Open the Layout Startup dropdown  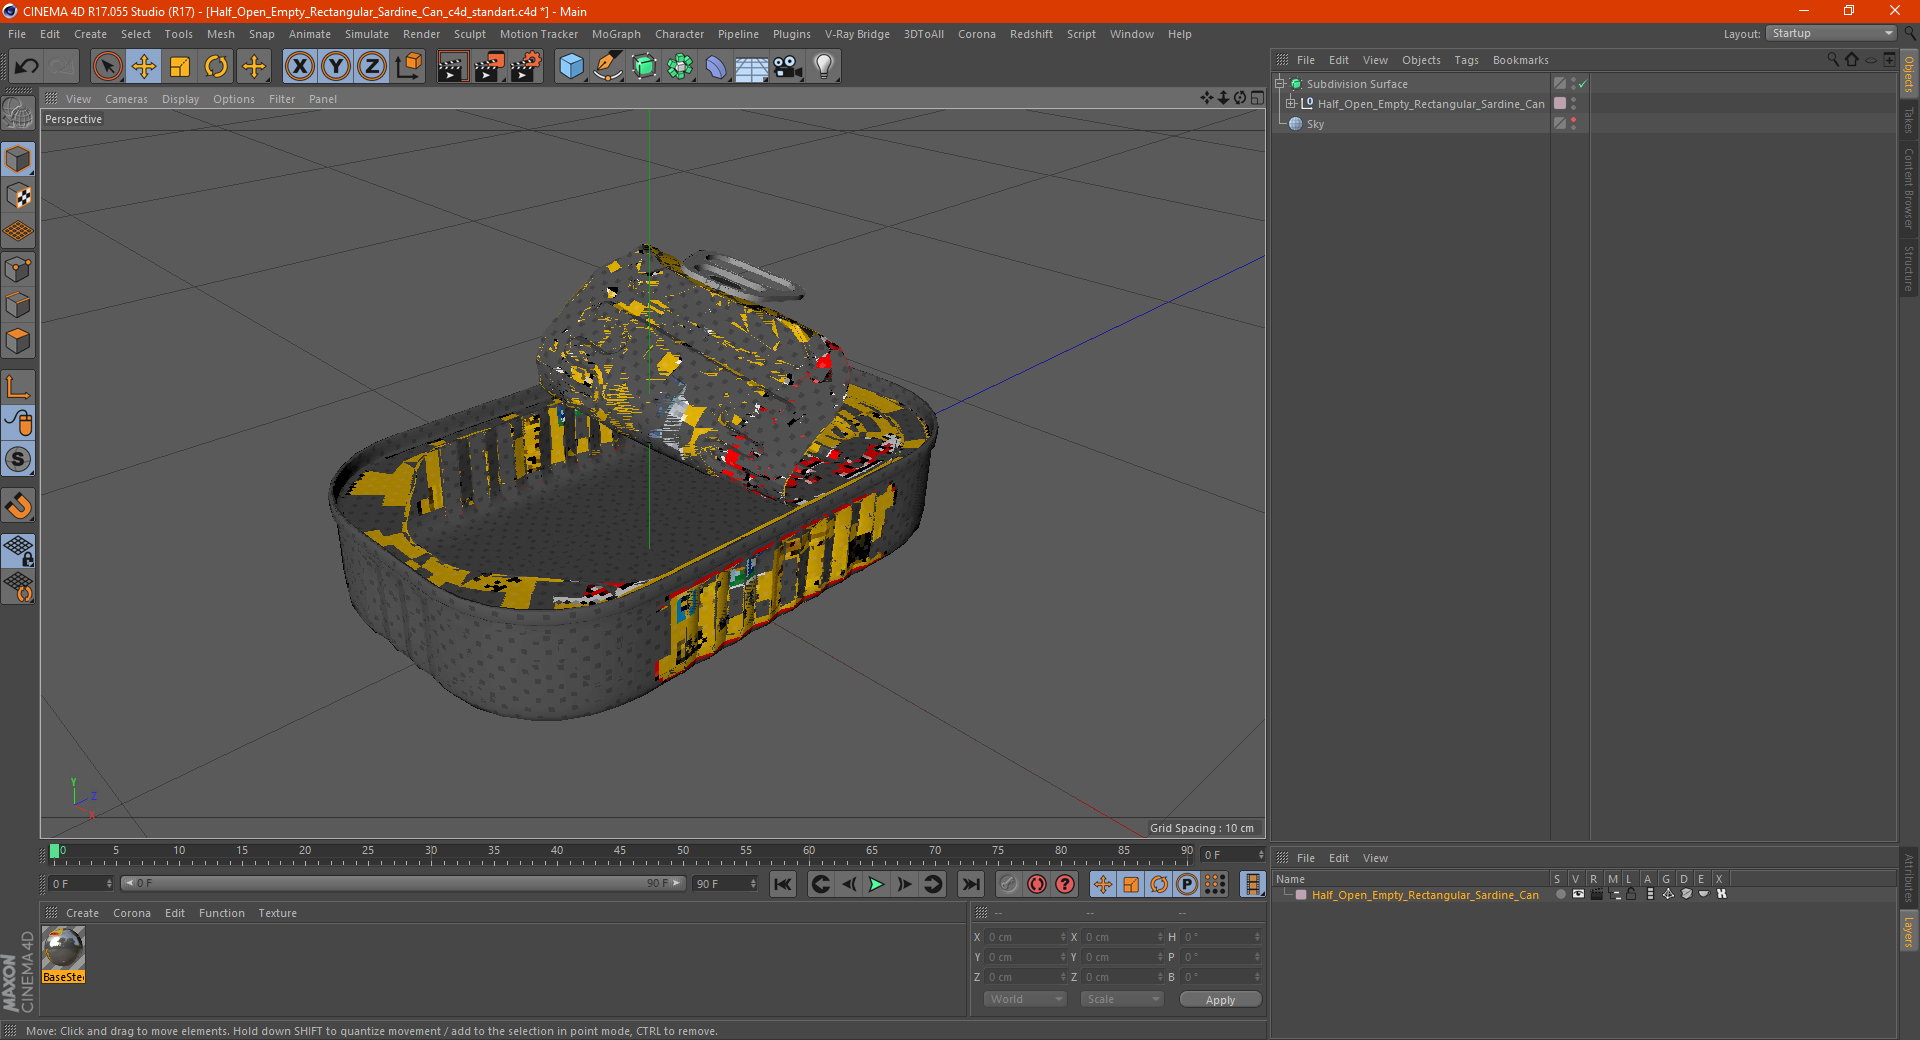pyautogui.click(x=1831, y=33)
